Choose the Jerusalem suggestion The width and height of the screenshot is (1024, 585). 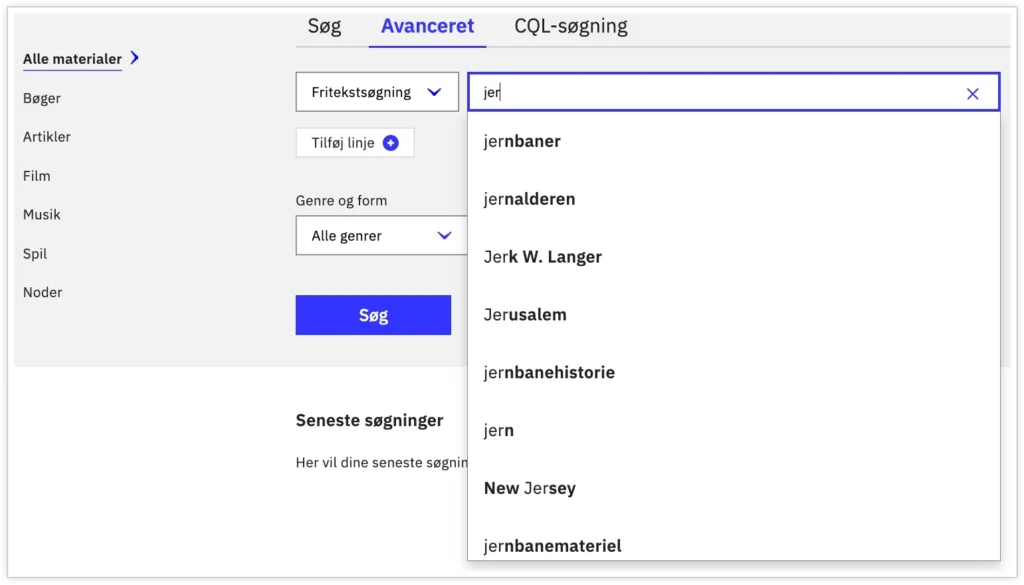(525, 315)
